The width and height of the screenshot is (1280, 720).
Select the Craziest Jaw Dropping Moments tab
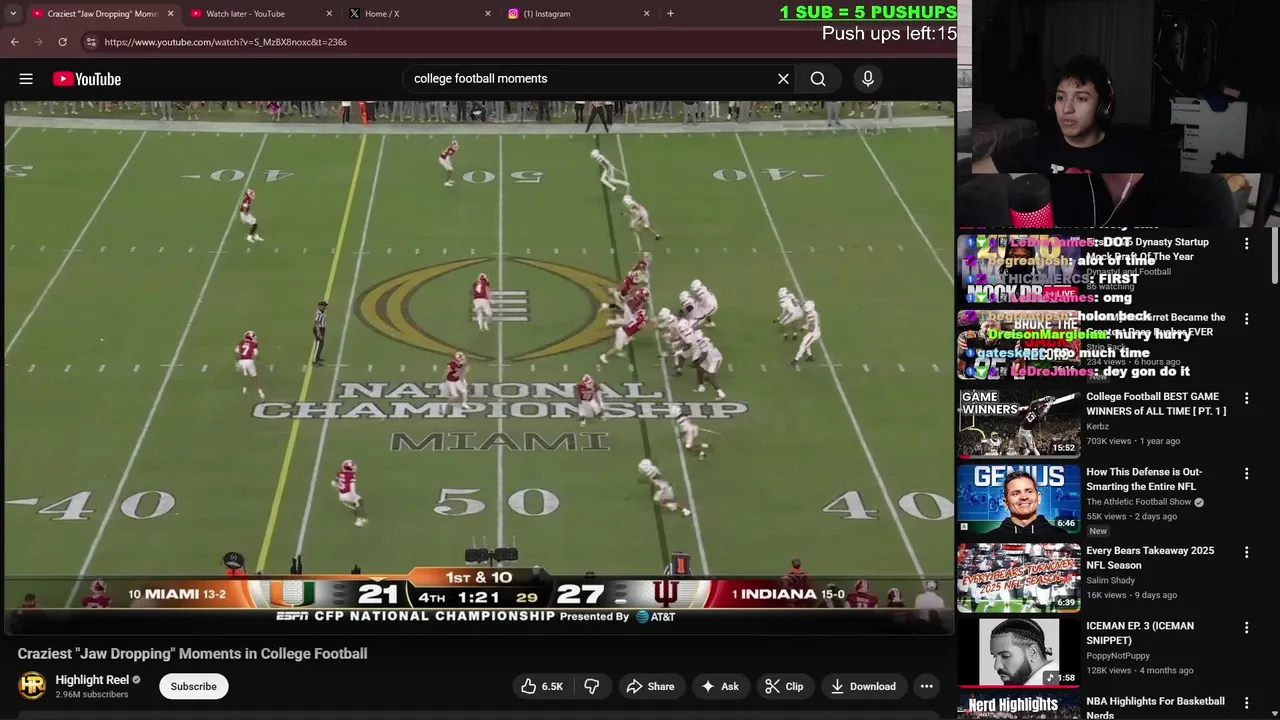pos(100,14)
